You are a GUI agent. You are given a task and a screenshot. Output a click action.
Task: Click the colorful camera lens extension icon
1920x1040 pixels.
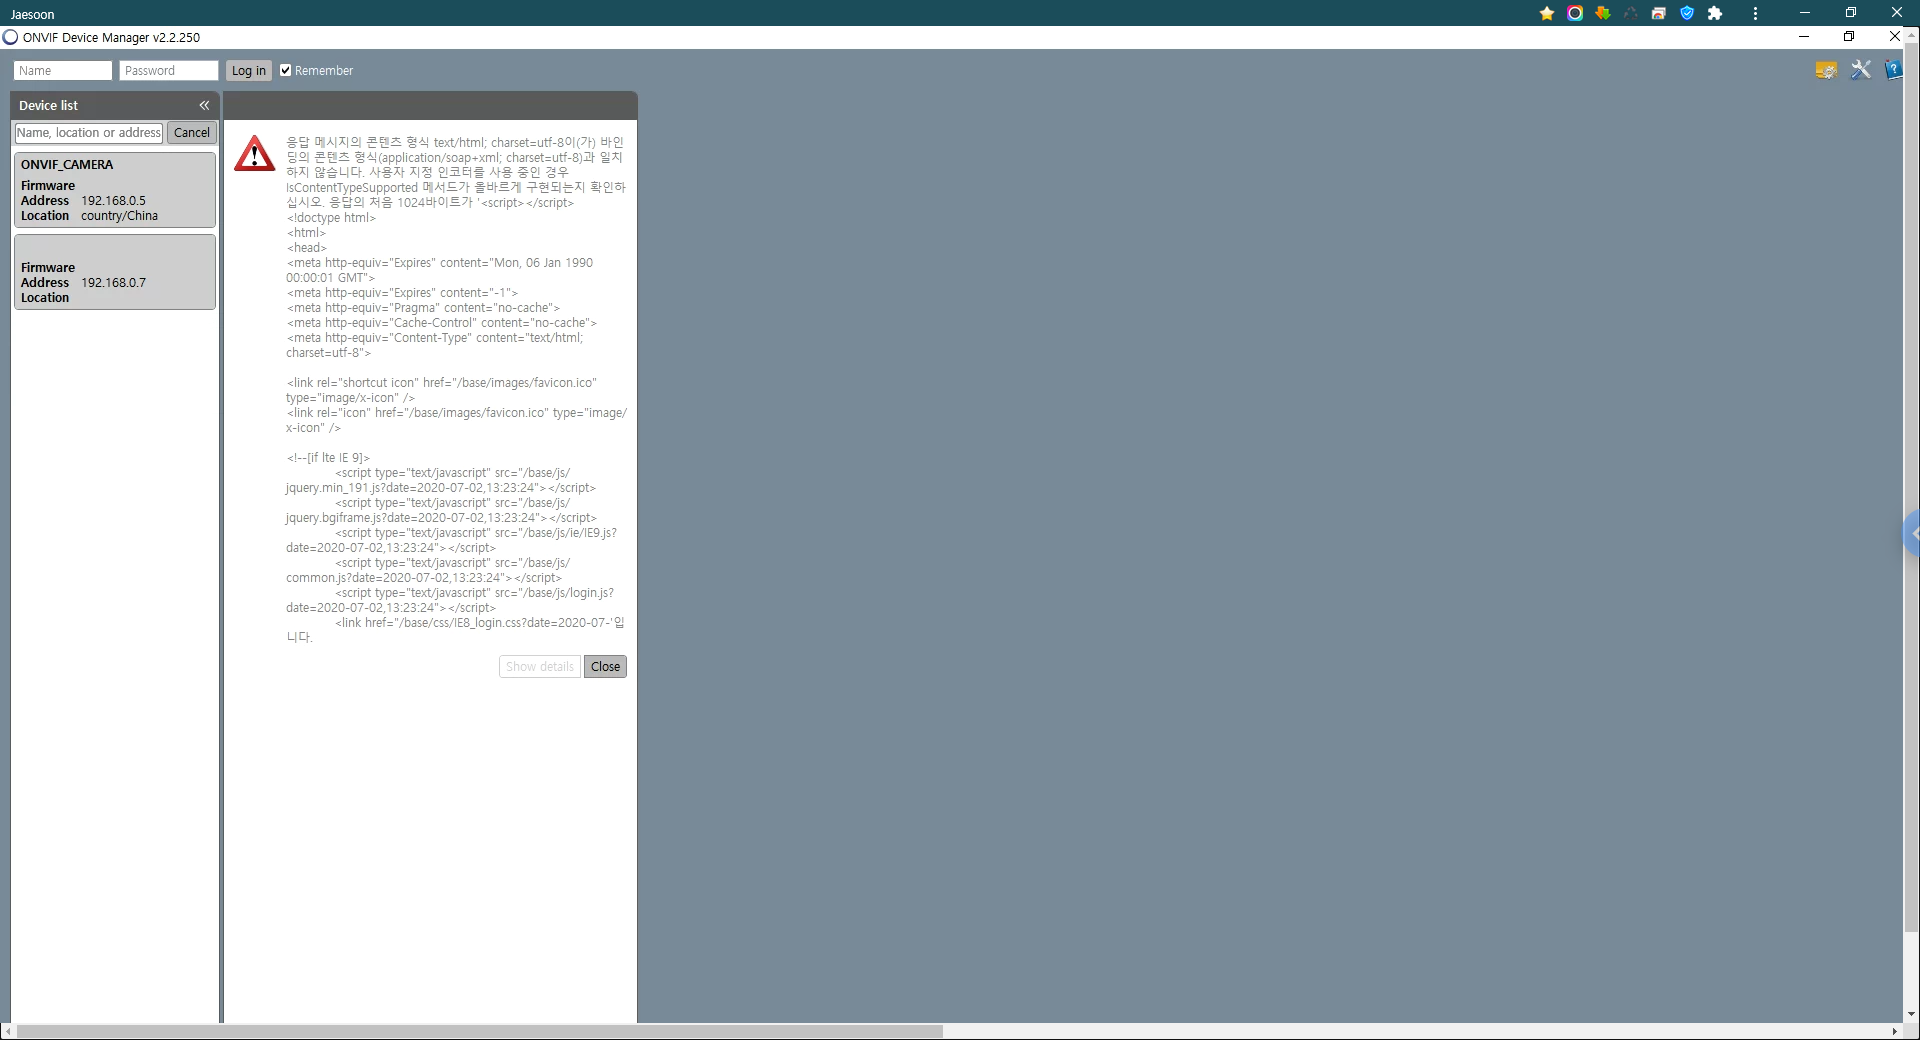1575,13
